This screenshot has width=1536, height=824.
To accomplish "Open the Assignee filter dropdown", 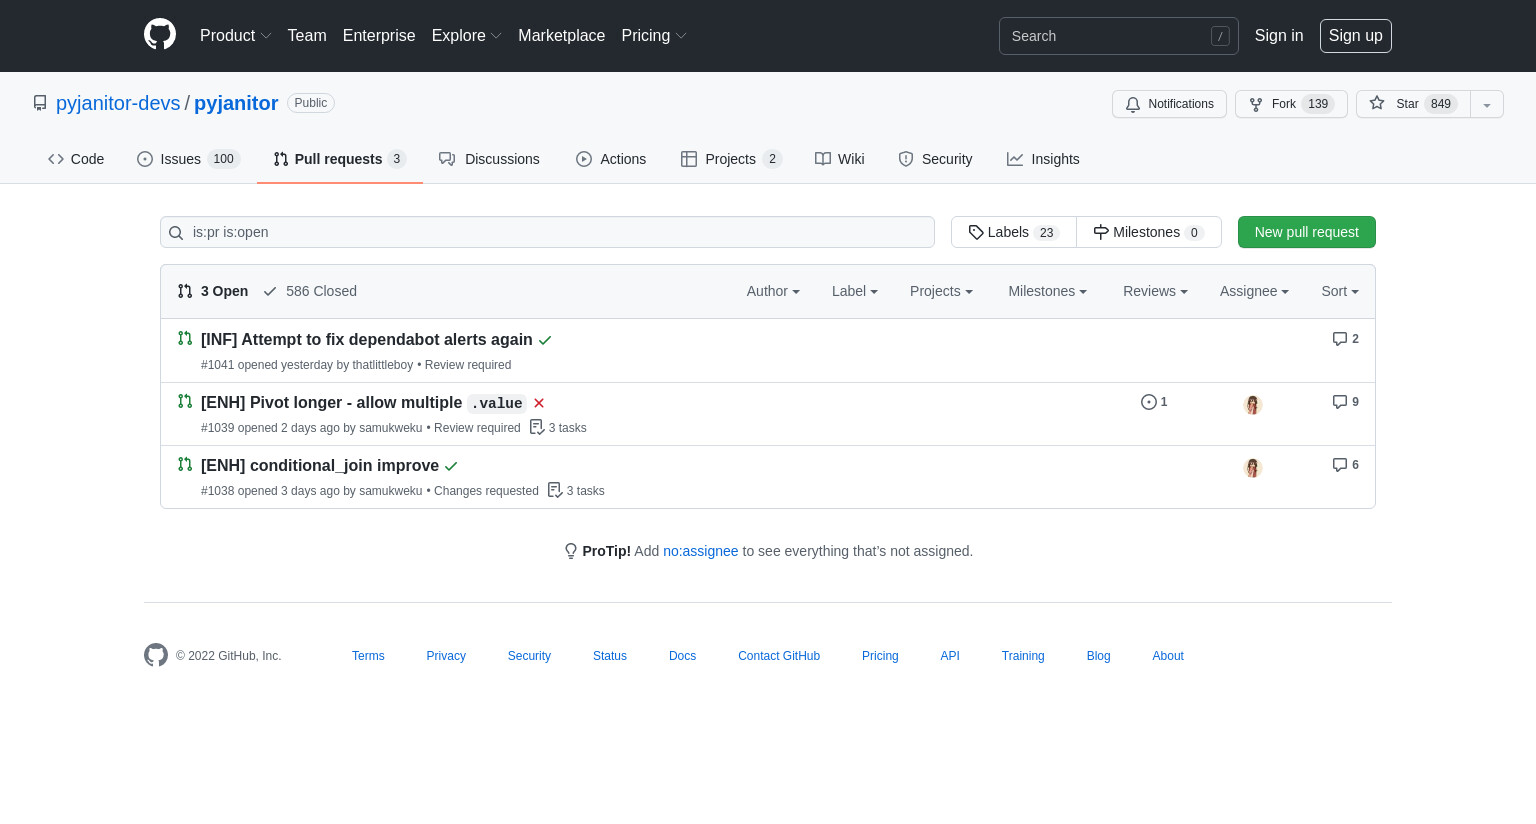I will (1254, 291).
